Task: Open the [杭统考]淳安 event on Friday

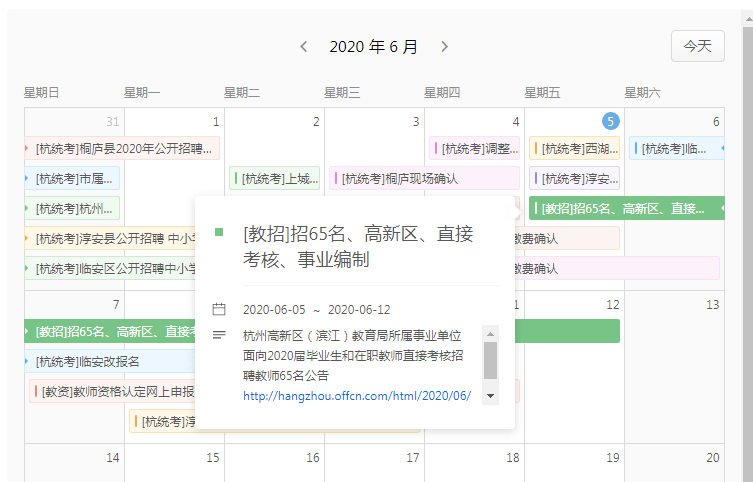Action: [x=574, y=179]
